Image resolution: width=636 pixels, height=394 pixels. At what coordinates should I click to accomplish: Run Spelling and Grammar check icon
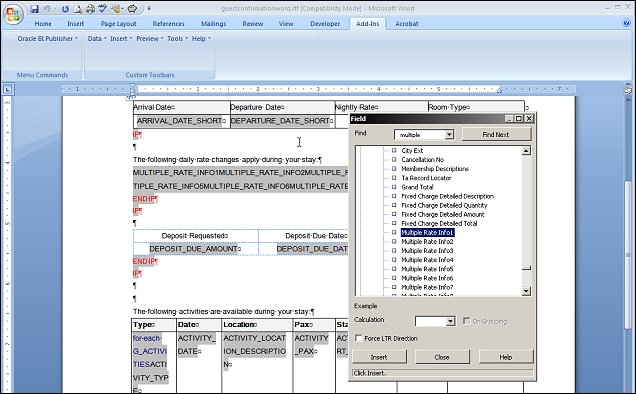point(103,9)
